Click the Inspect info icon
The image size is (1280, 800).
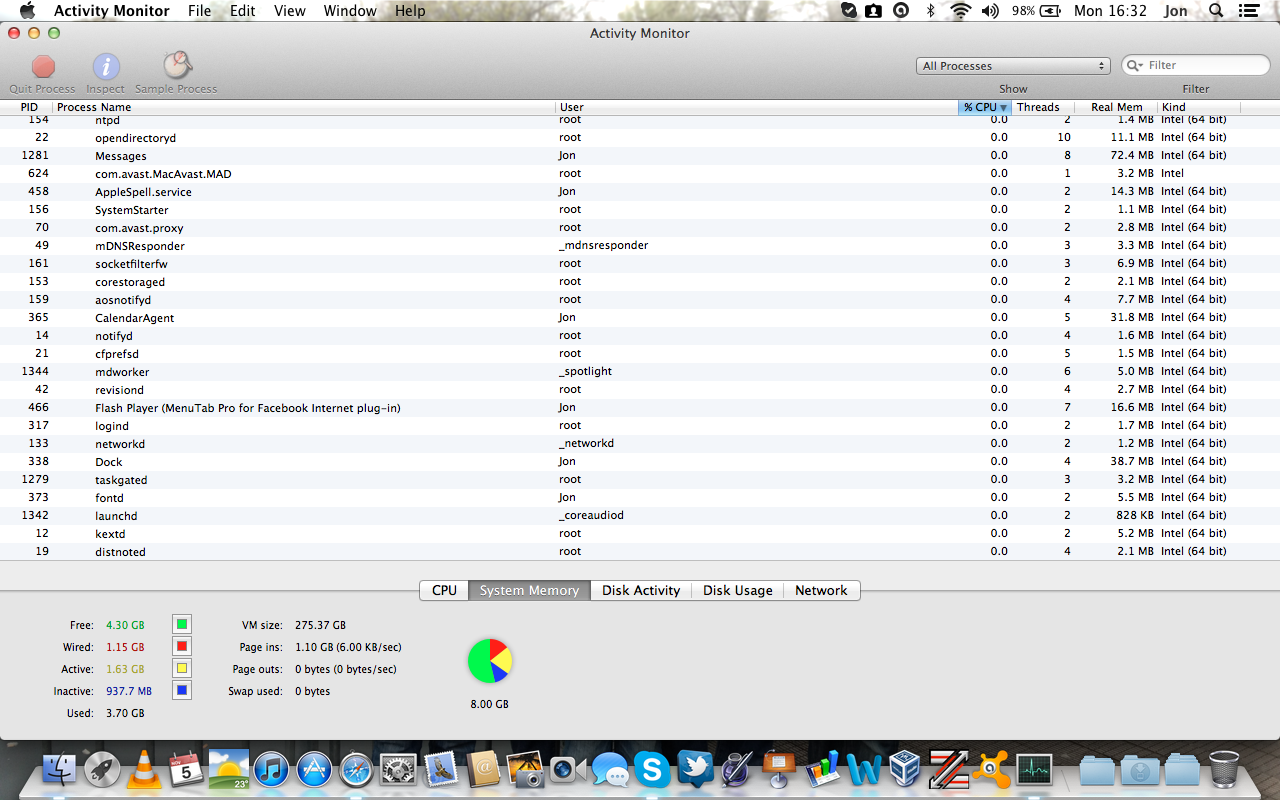click(106, 67)
